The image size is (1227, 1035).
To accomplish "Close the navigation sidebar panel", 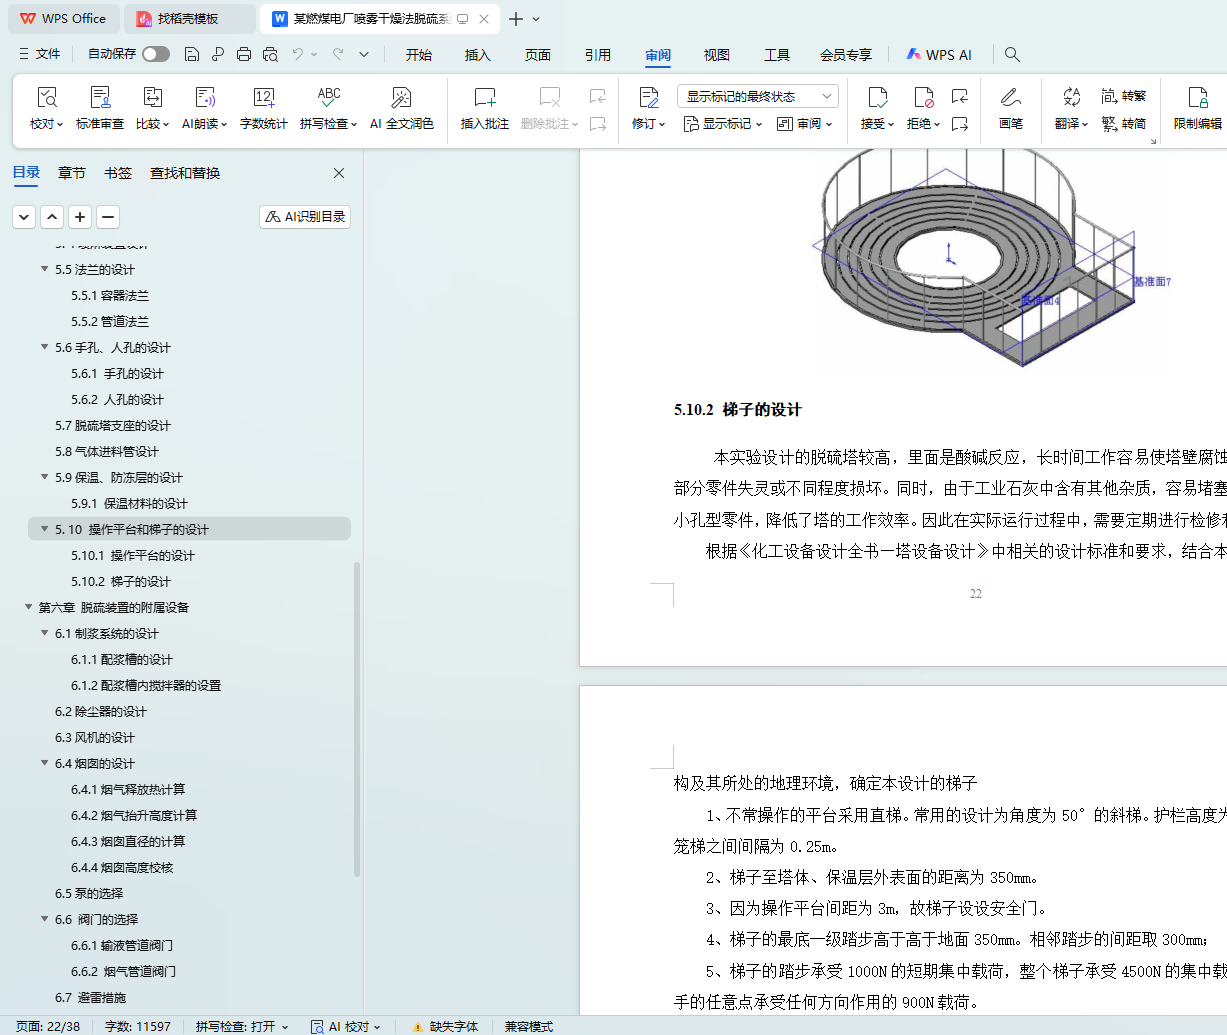I will [339, 173].
